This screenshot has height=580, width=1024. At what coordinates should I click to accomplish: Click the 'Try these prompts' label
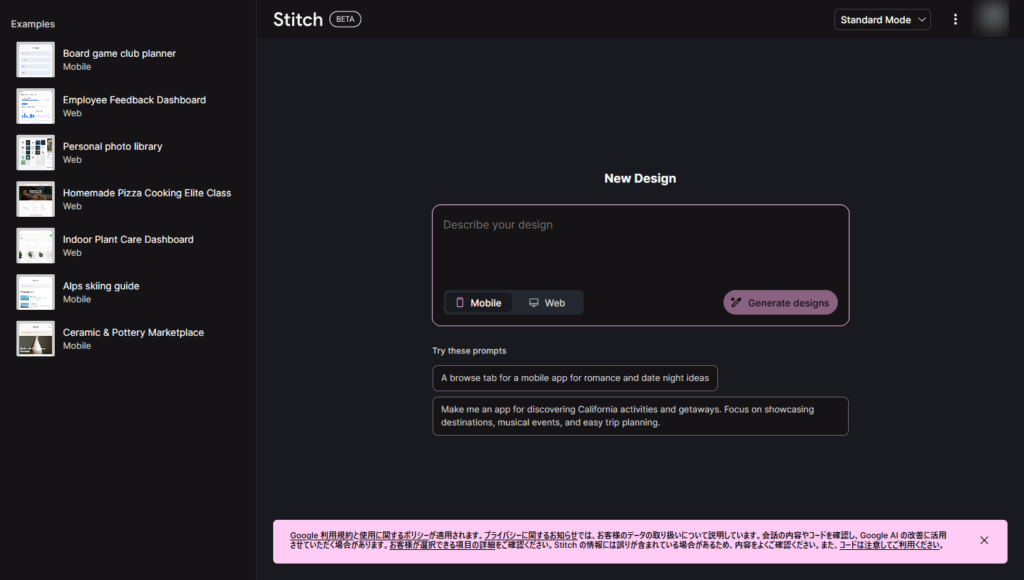[x=469, y=351]
